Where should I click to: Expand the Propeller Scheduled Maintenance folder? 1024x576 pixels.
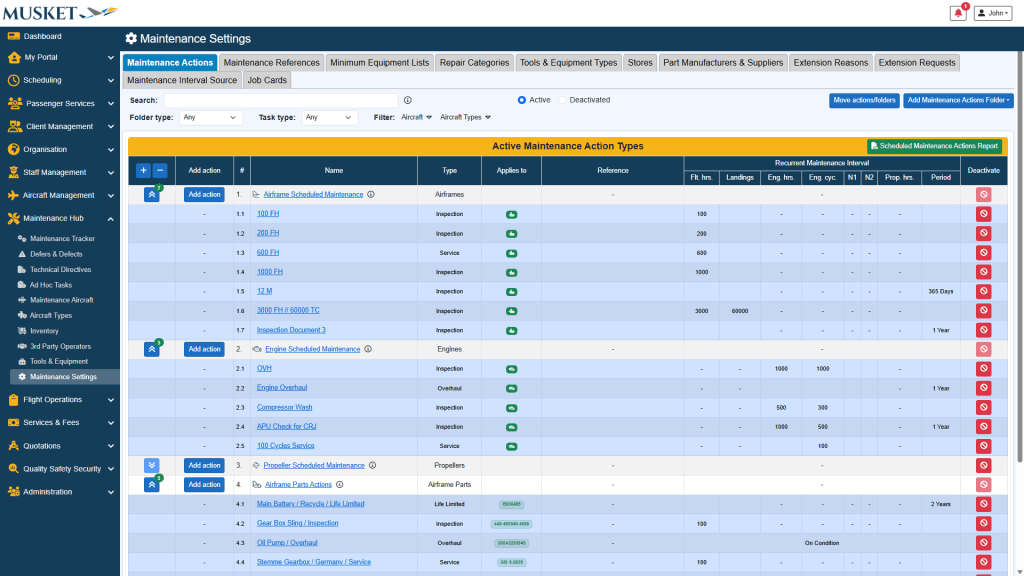coord(151,465)
